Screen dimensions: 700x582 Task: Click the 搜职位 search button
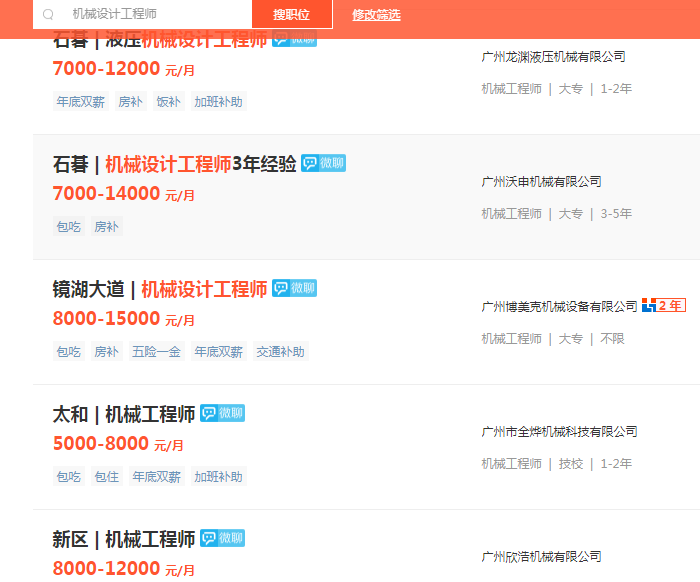pos(291,15)
